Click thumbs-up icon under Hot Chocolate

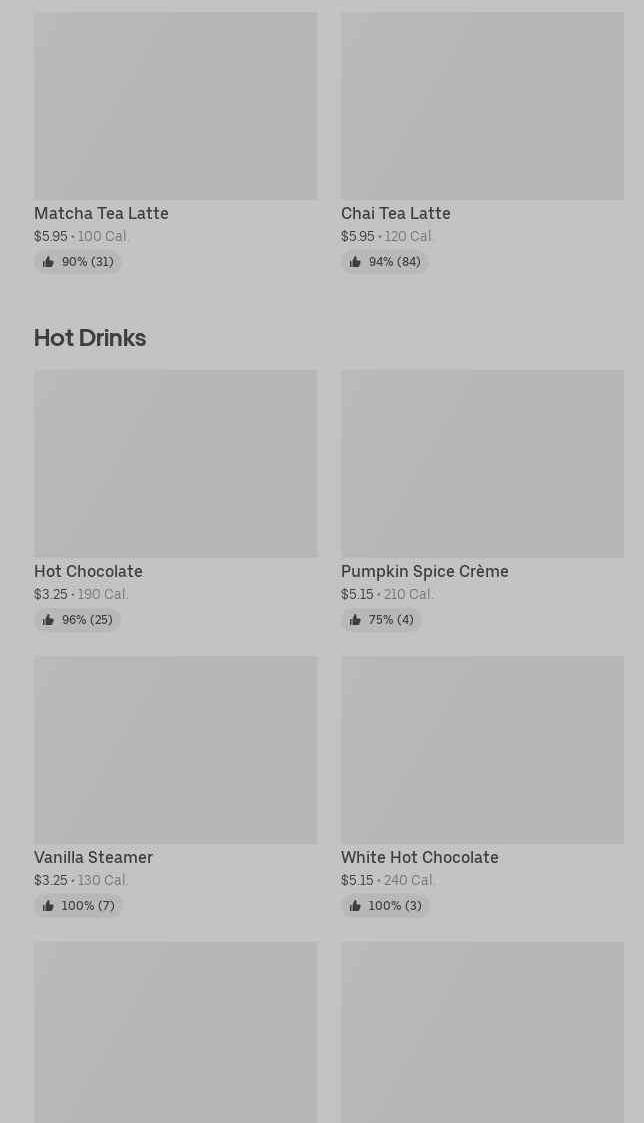click(x=48, y=620)
